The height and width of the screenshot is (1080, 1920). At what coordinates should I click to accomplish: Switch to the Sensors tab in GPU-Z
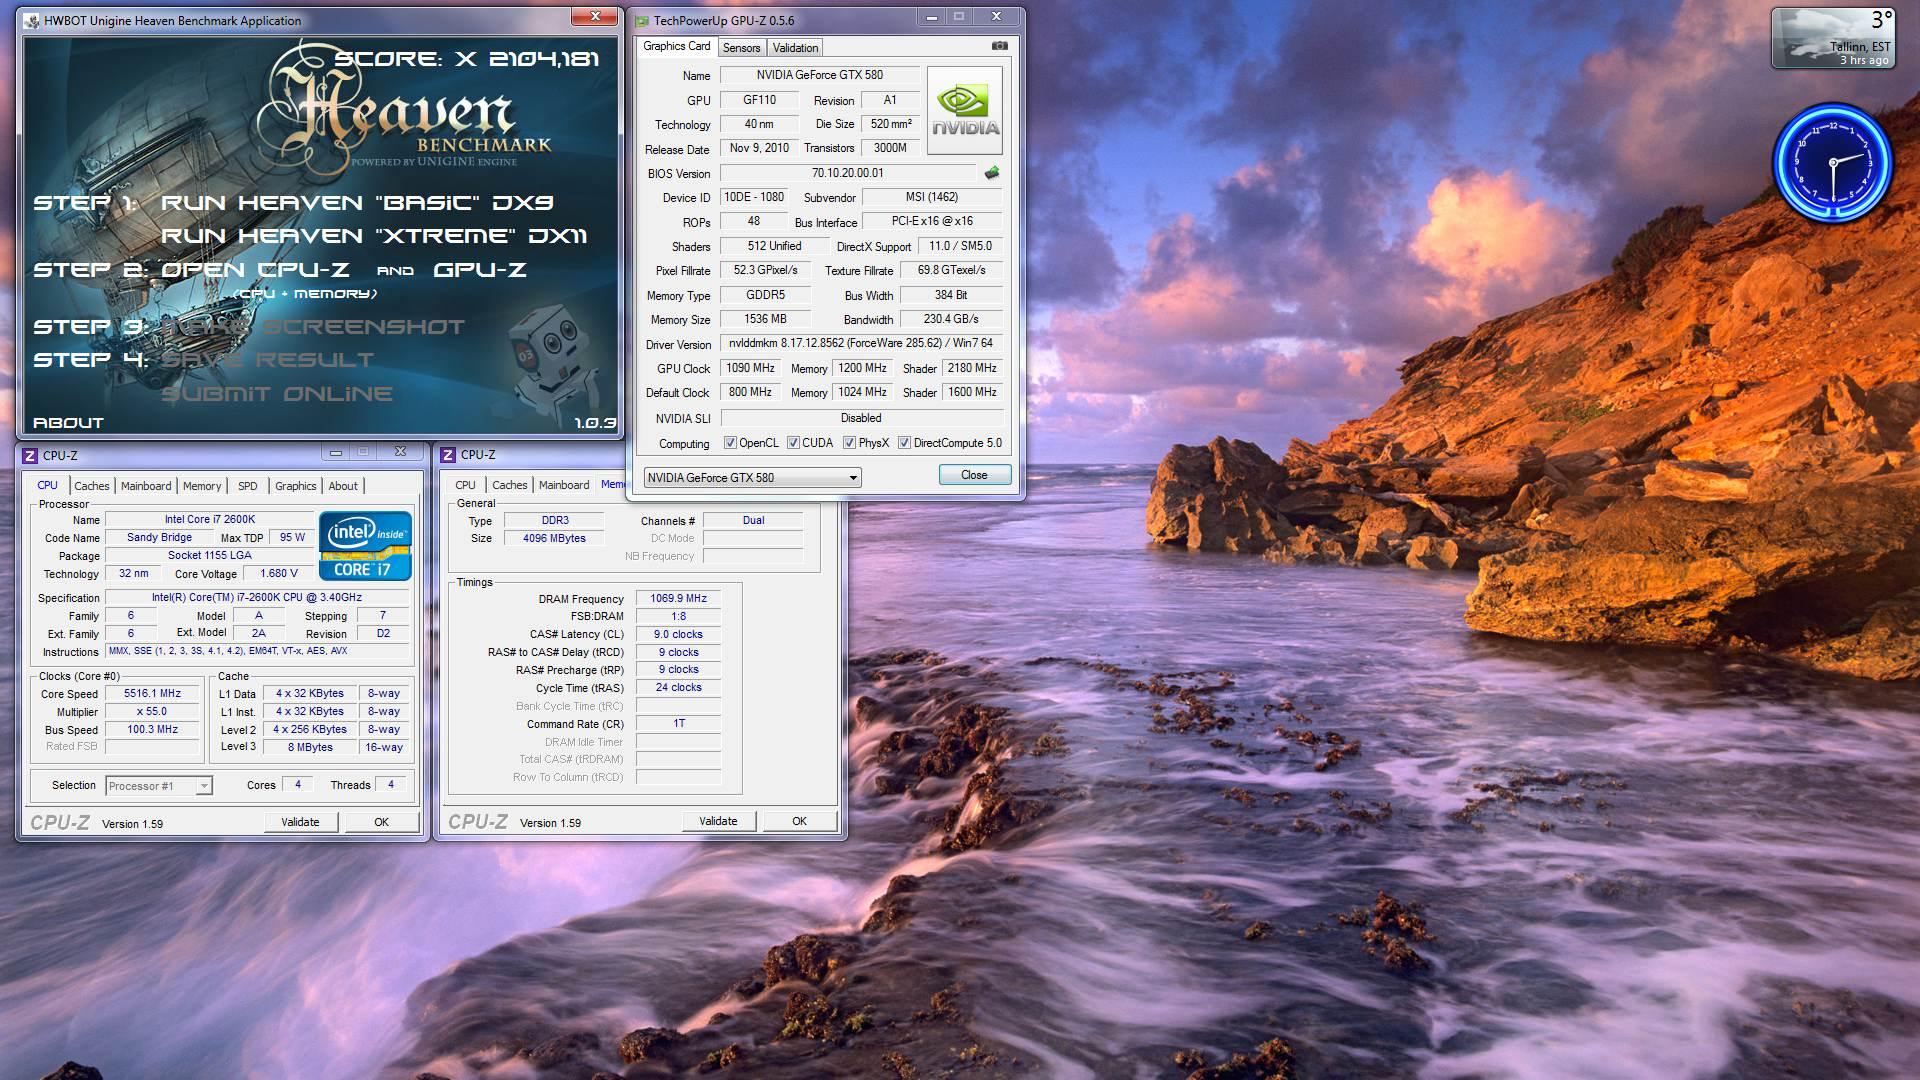coord(741,48)
